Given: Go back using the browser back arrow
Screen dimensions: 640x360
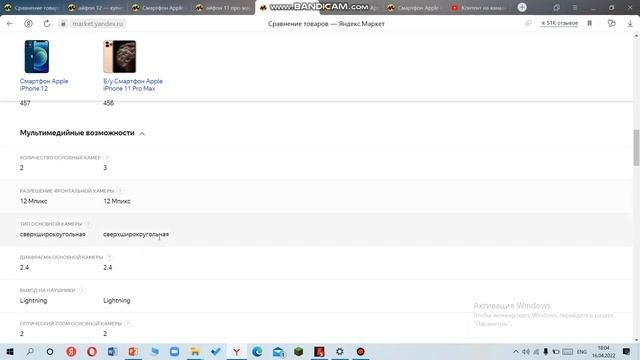Looking at the screenshot, I should click(x=10, y=24).
